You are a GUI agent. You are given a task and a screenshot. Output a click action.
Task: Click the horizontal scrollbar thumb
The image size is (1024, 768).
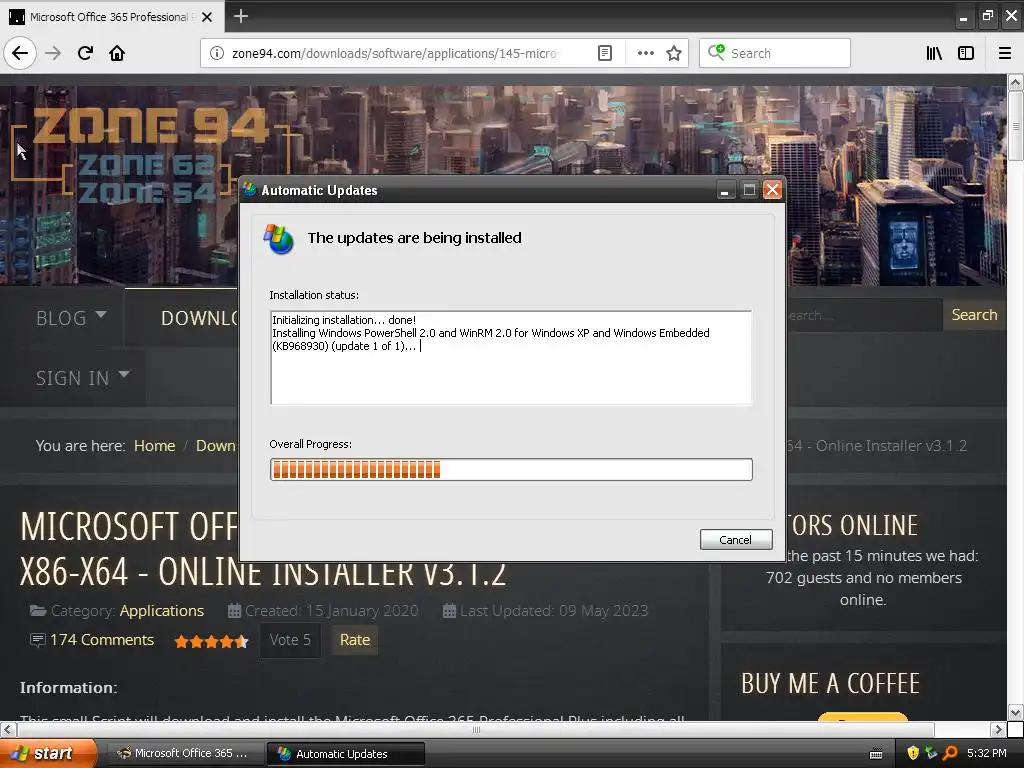tap(476, 729)
